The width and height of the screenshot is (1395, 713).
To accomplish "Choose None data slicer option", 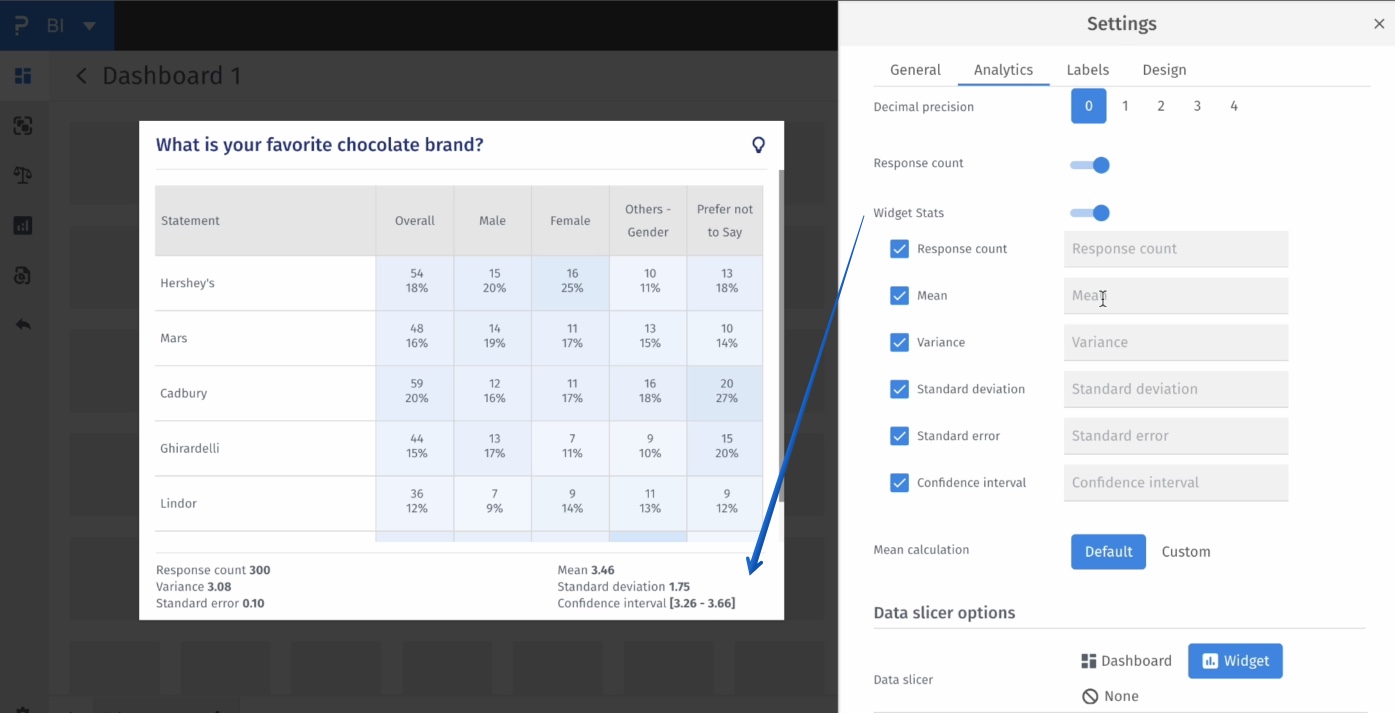I will click(x=1110, y=696).
